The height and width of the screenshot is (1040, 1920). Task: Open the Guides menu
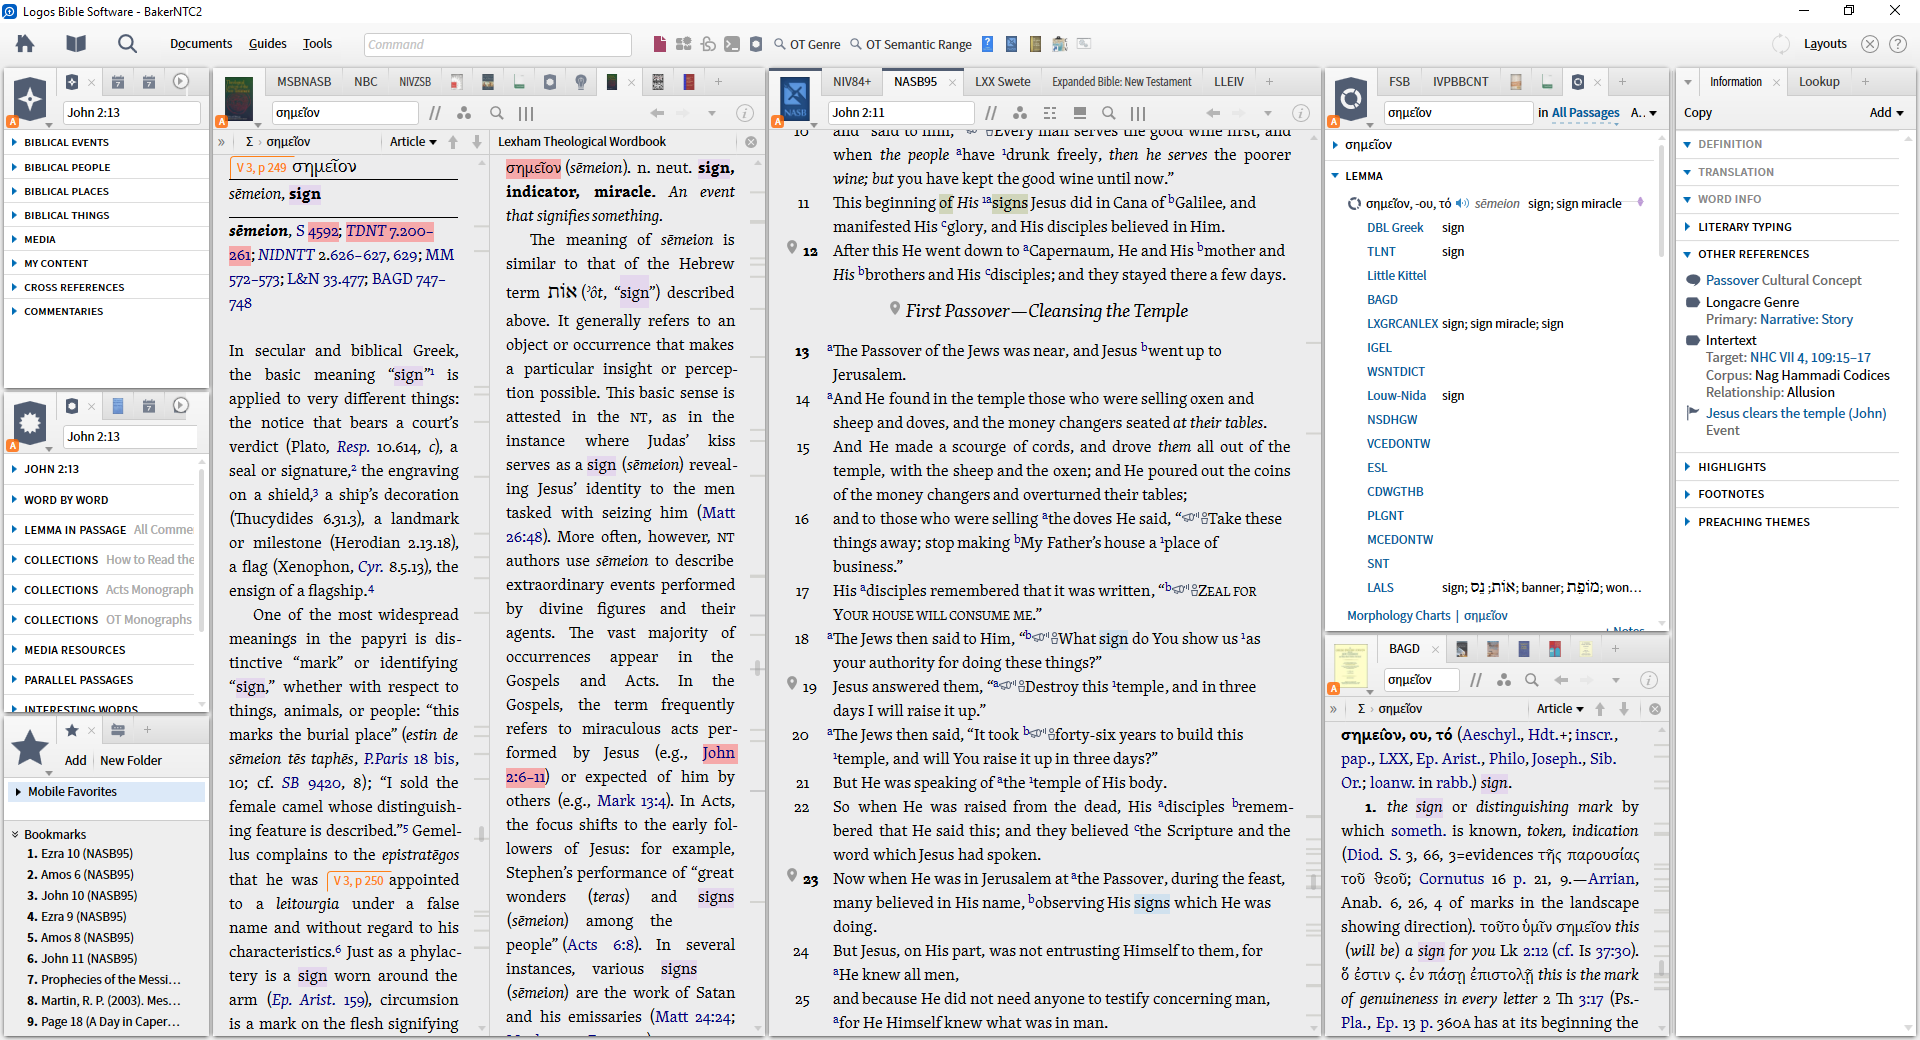coord(267,44)
